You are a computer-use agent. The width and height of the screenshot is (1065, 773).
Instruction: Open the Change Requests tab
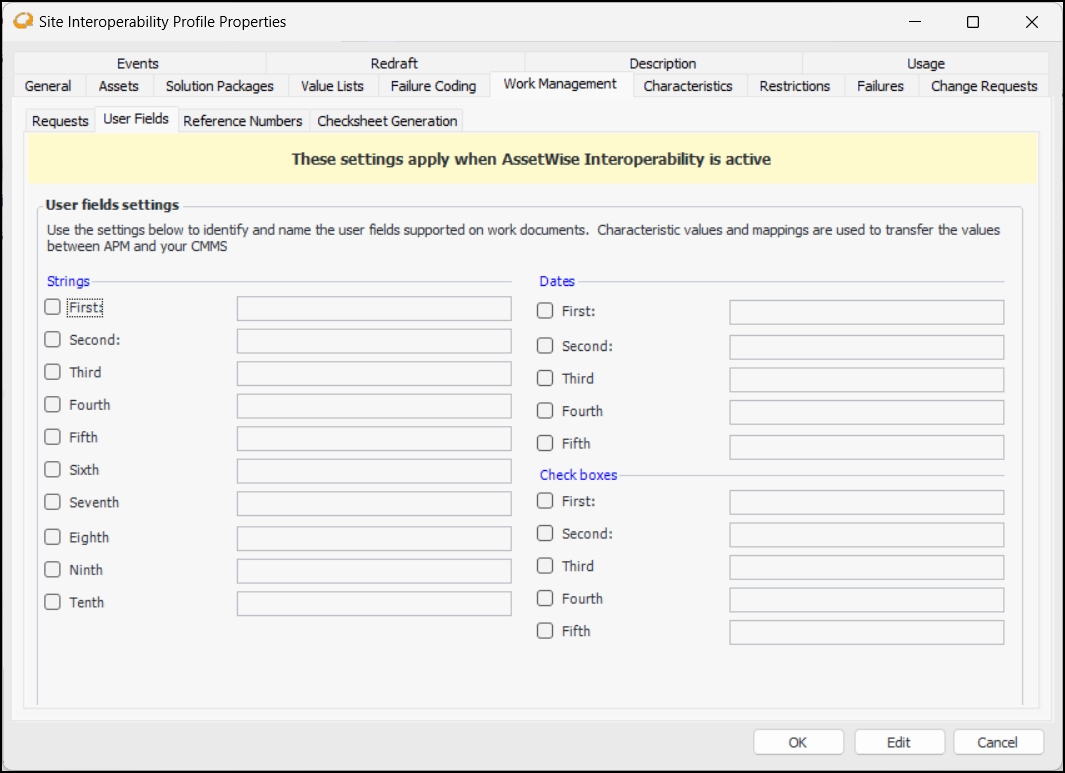click(x=984, y=86)
